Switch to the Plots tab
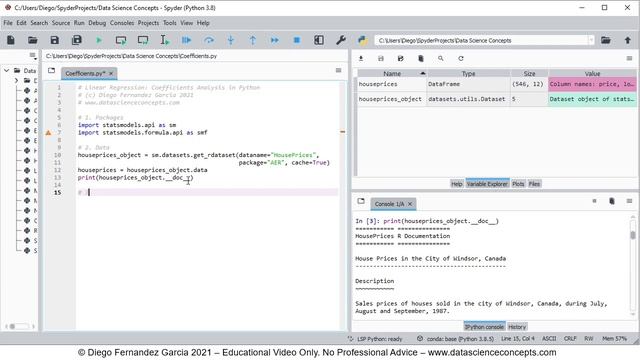640x360 pixels. [518, 184]
